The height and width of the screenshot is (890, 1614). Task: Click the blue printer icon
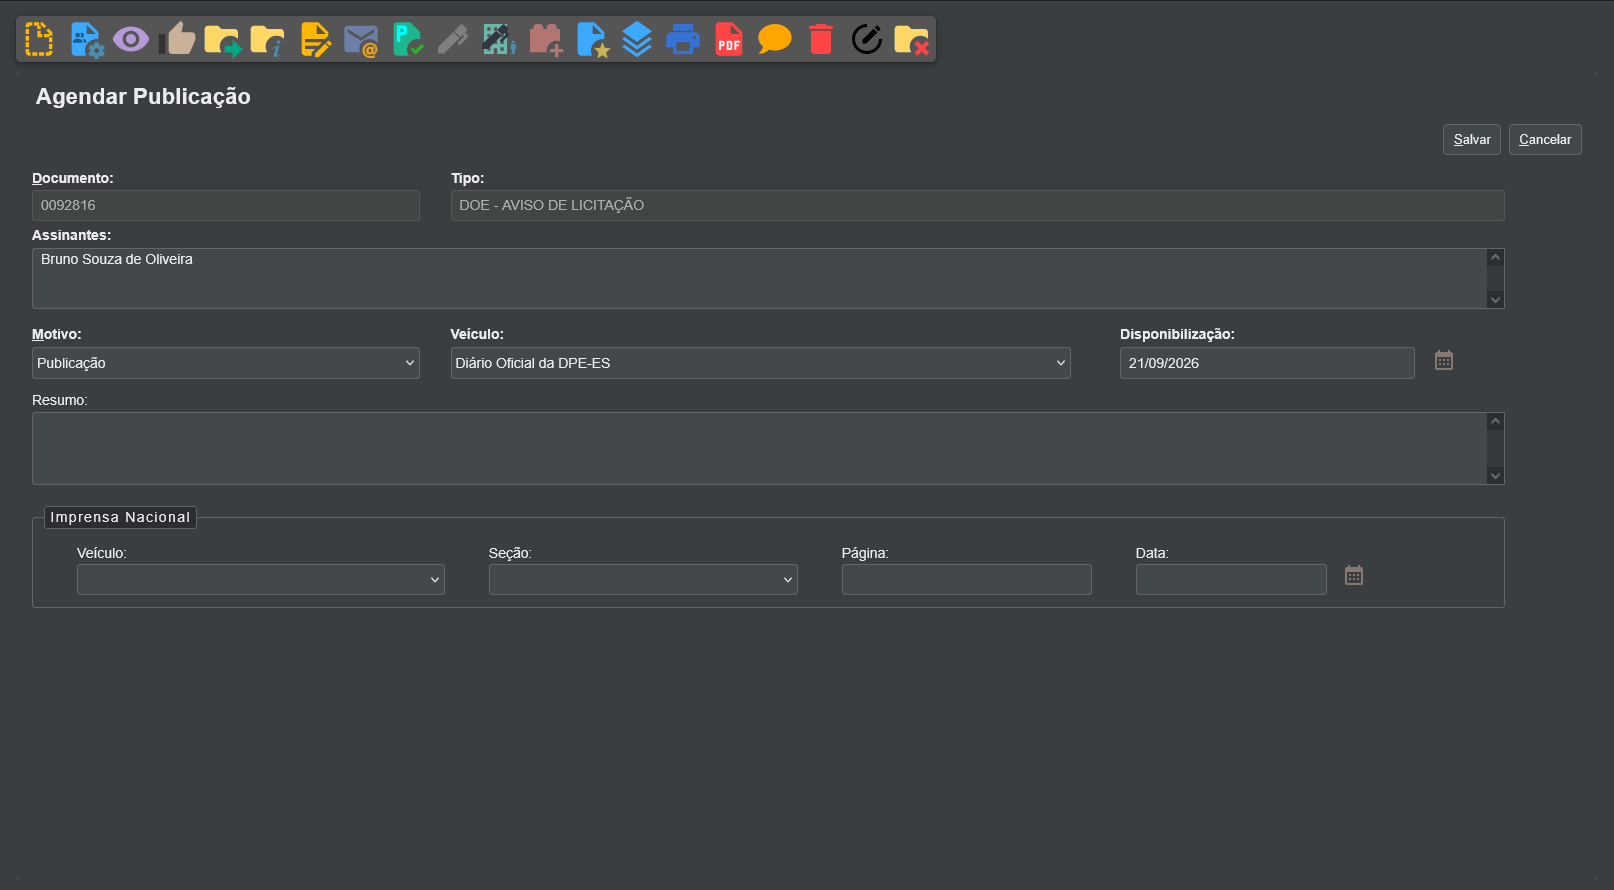tap(683, 39)
